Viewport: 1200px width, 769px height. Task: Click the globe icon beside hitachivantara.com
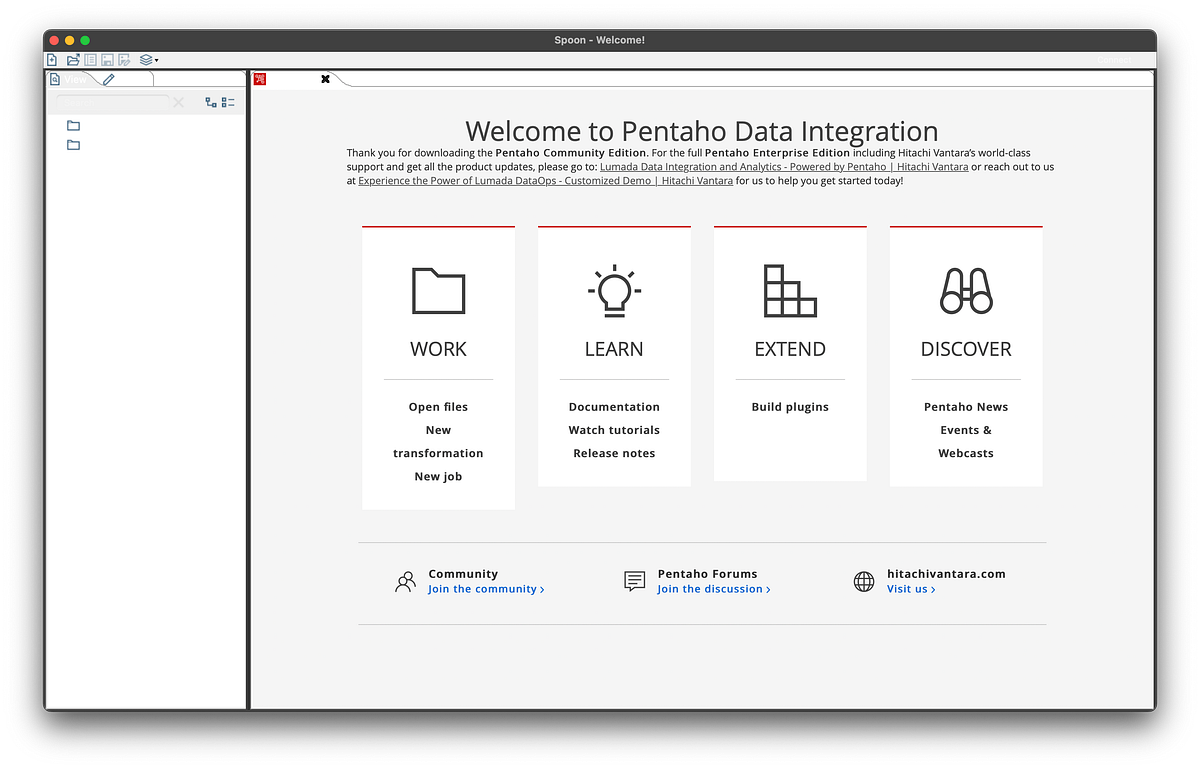[x=863, y=581]
